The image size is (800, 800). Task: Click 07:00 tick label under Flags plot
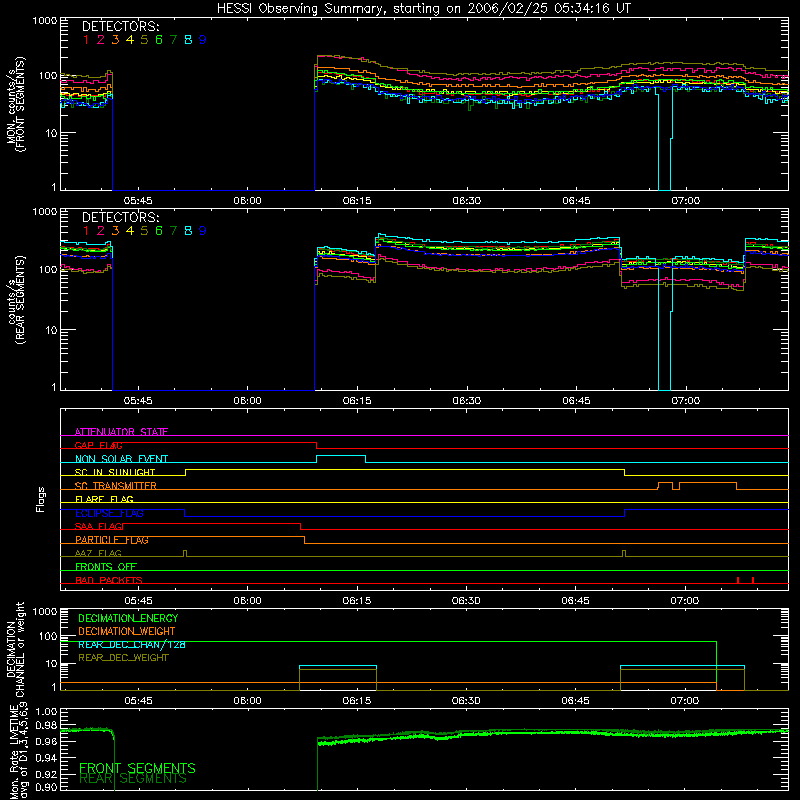685,601
